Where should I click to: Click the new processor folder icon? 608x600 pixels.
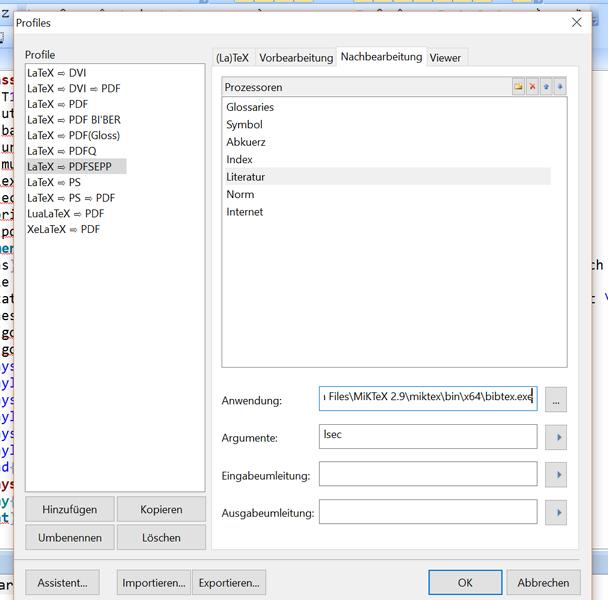pyautogui.click(x=518, y=87)
